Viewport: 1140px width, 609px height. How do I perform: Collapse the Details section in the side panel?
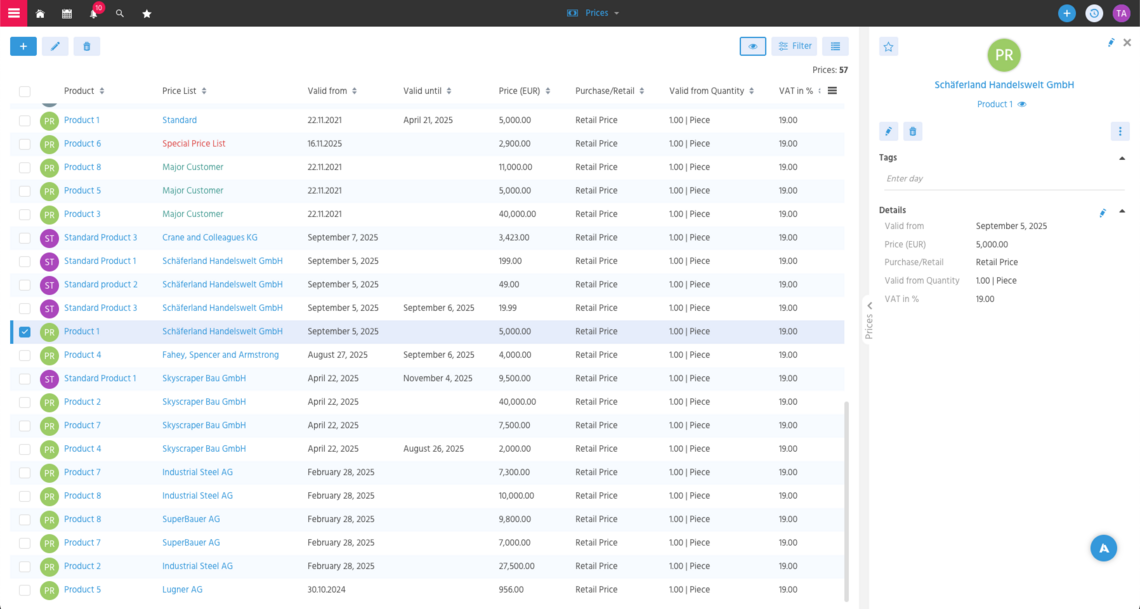point(1122,210)
